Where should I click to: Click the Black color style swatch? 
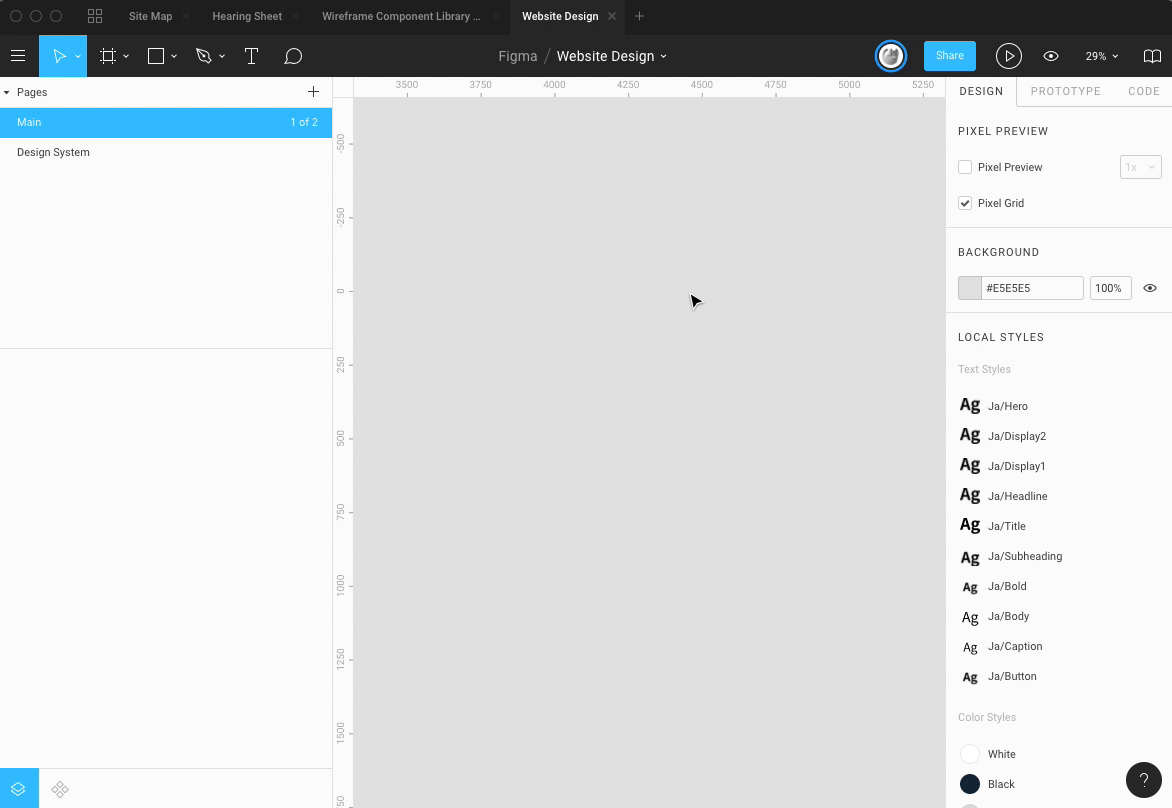click(969, 783)
